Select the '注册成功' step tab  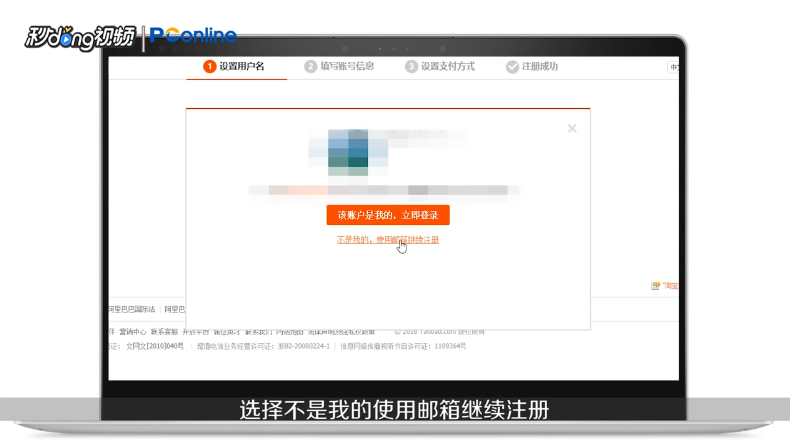532,67
